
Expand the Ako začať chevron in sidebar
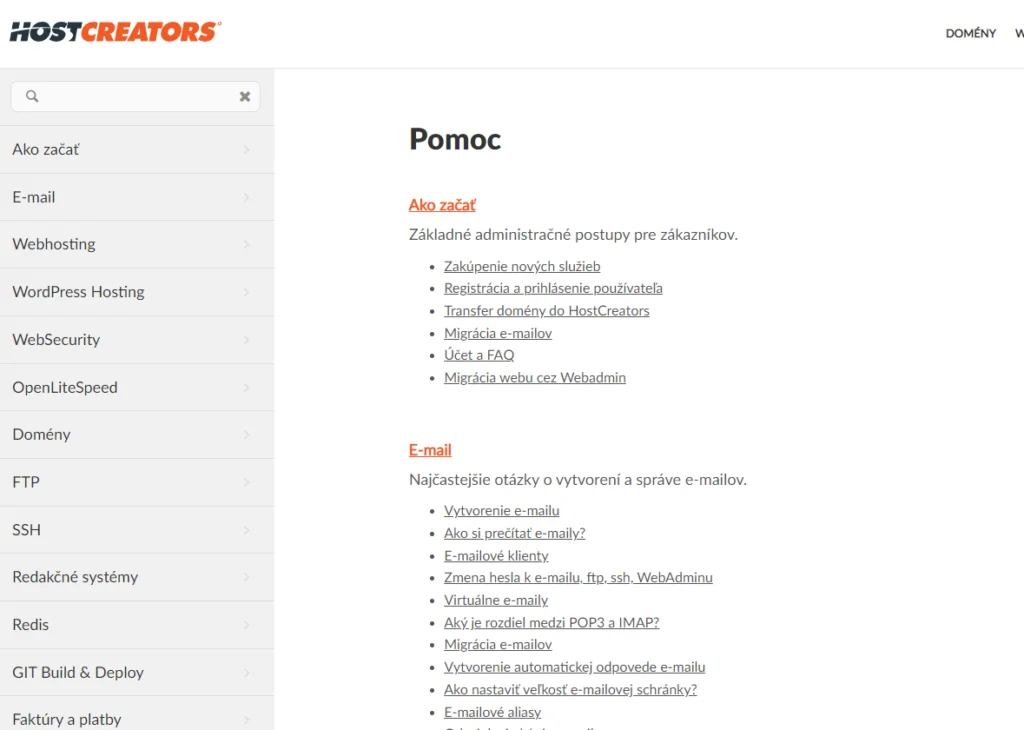247,150
